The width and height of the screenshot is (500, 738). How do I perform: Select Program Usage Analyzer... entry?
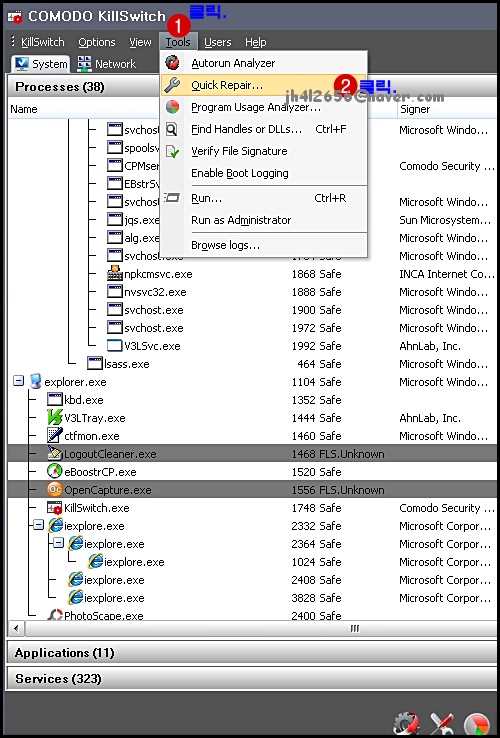(264, 107)
